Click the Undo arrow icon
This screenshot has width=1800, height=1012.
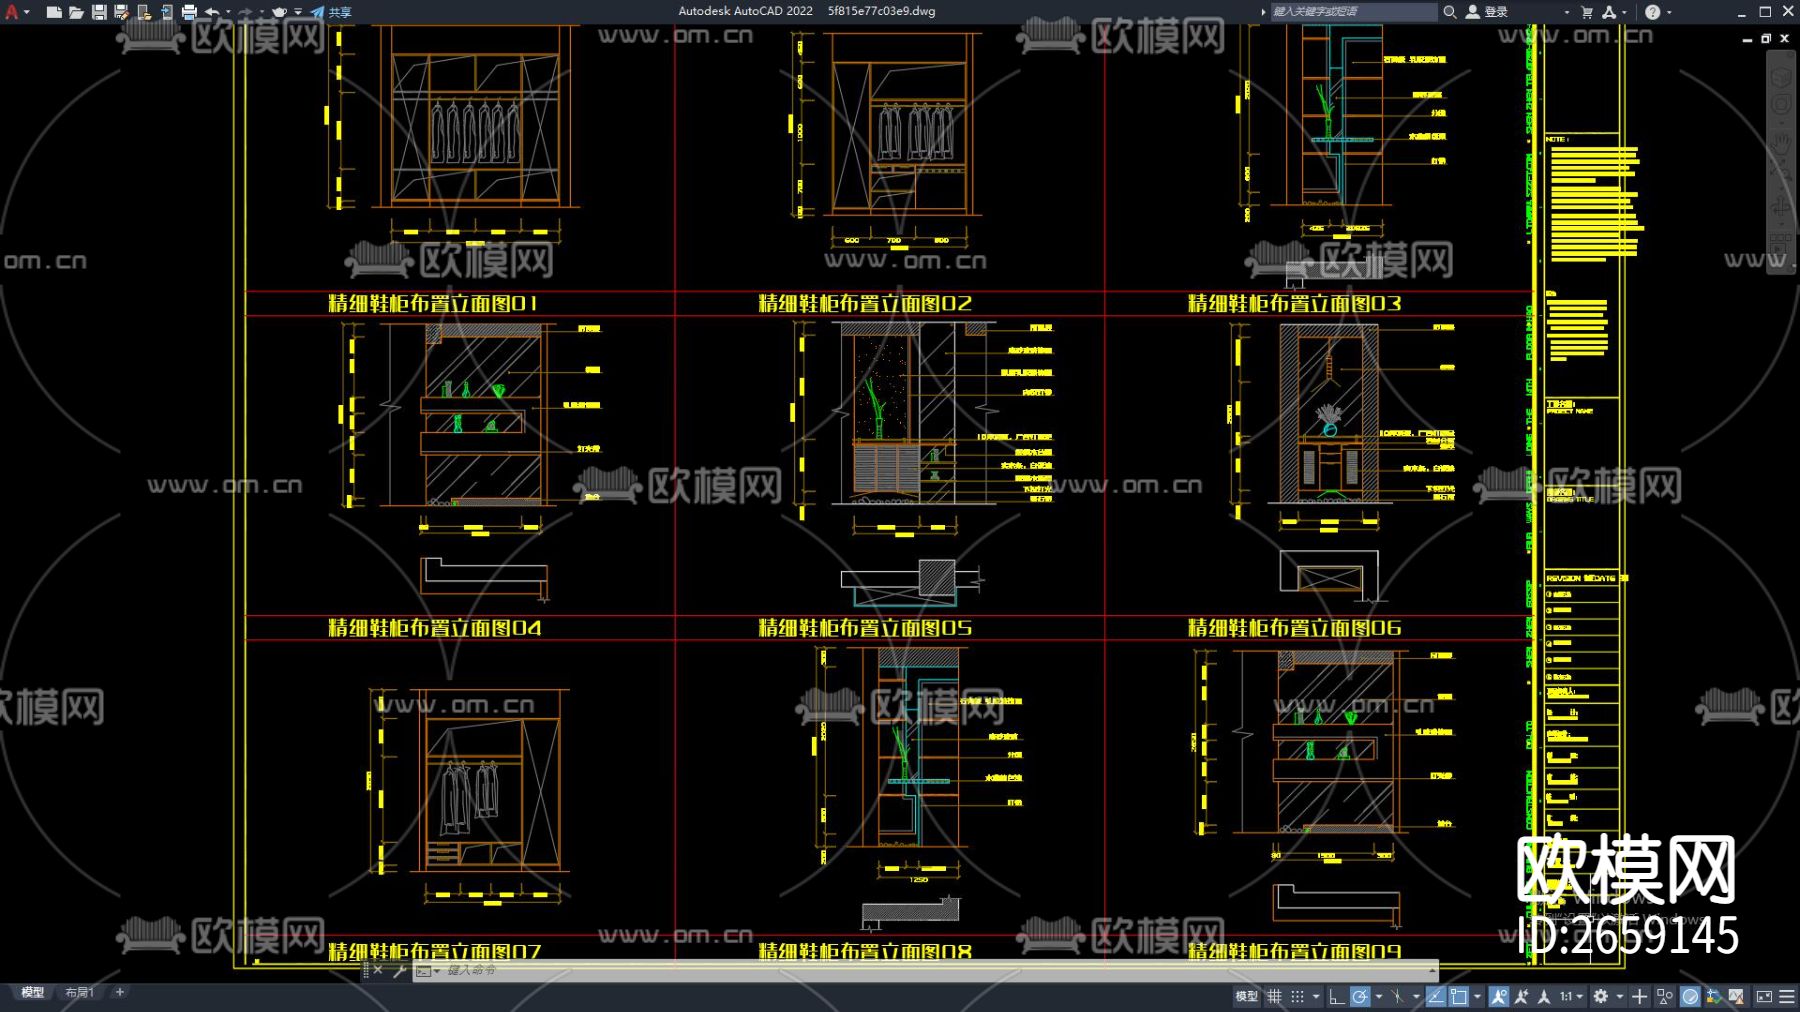tap(212, 12)
